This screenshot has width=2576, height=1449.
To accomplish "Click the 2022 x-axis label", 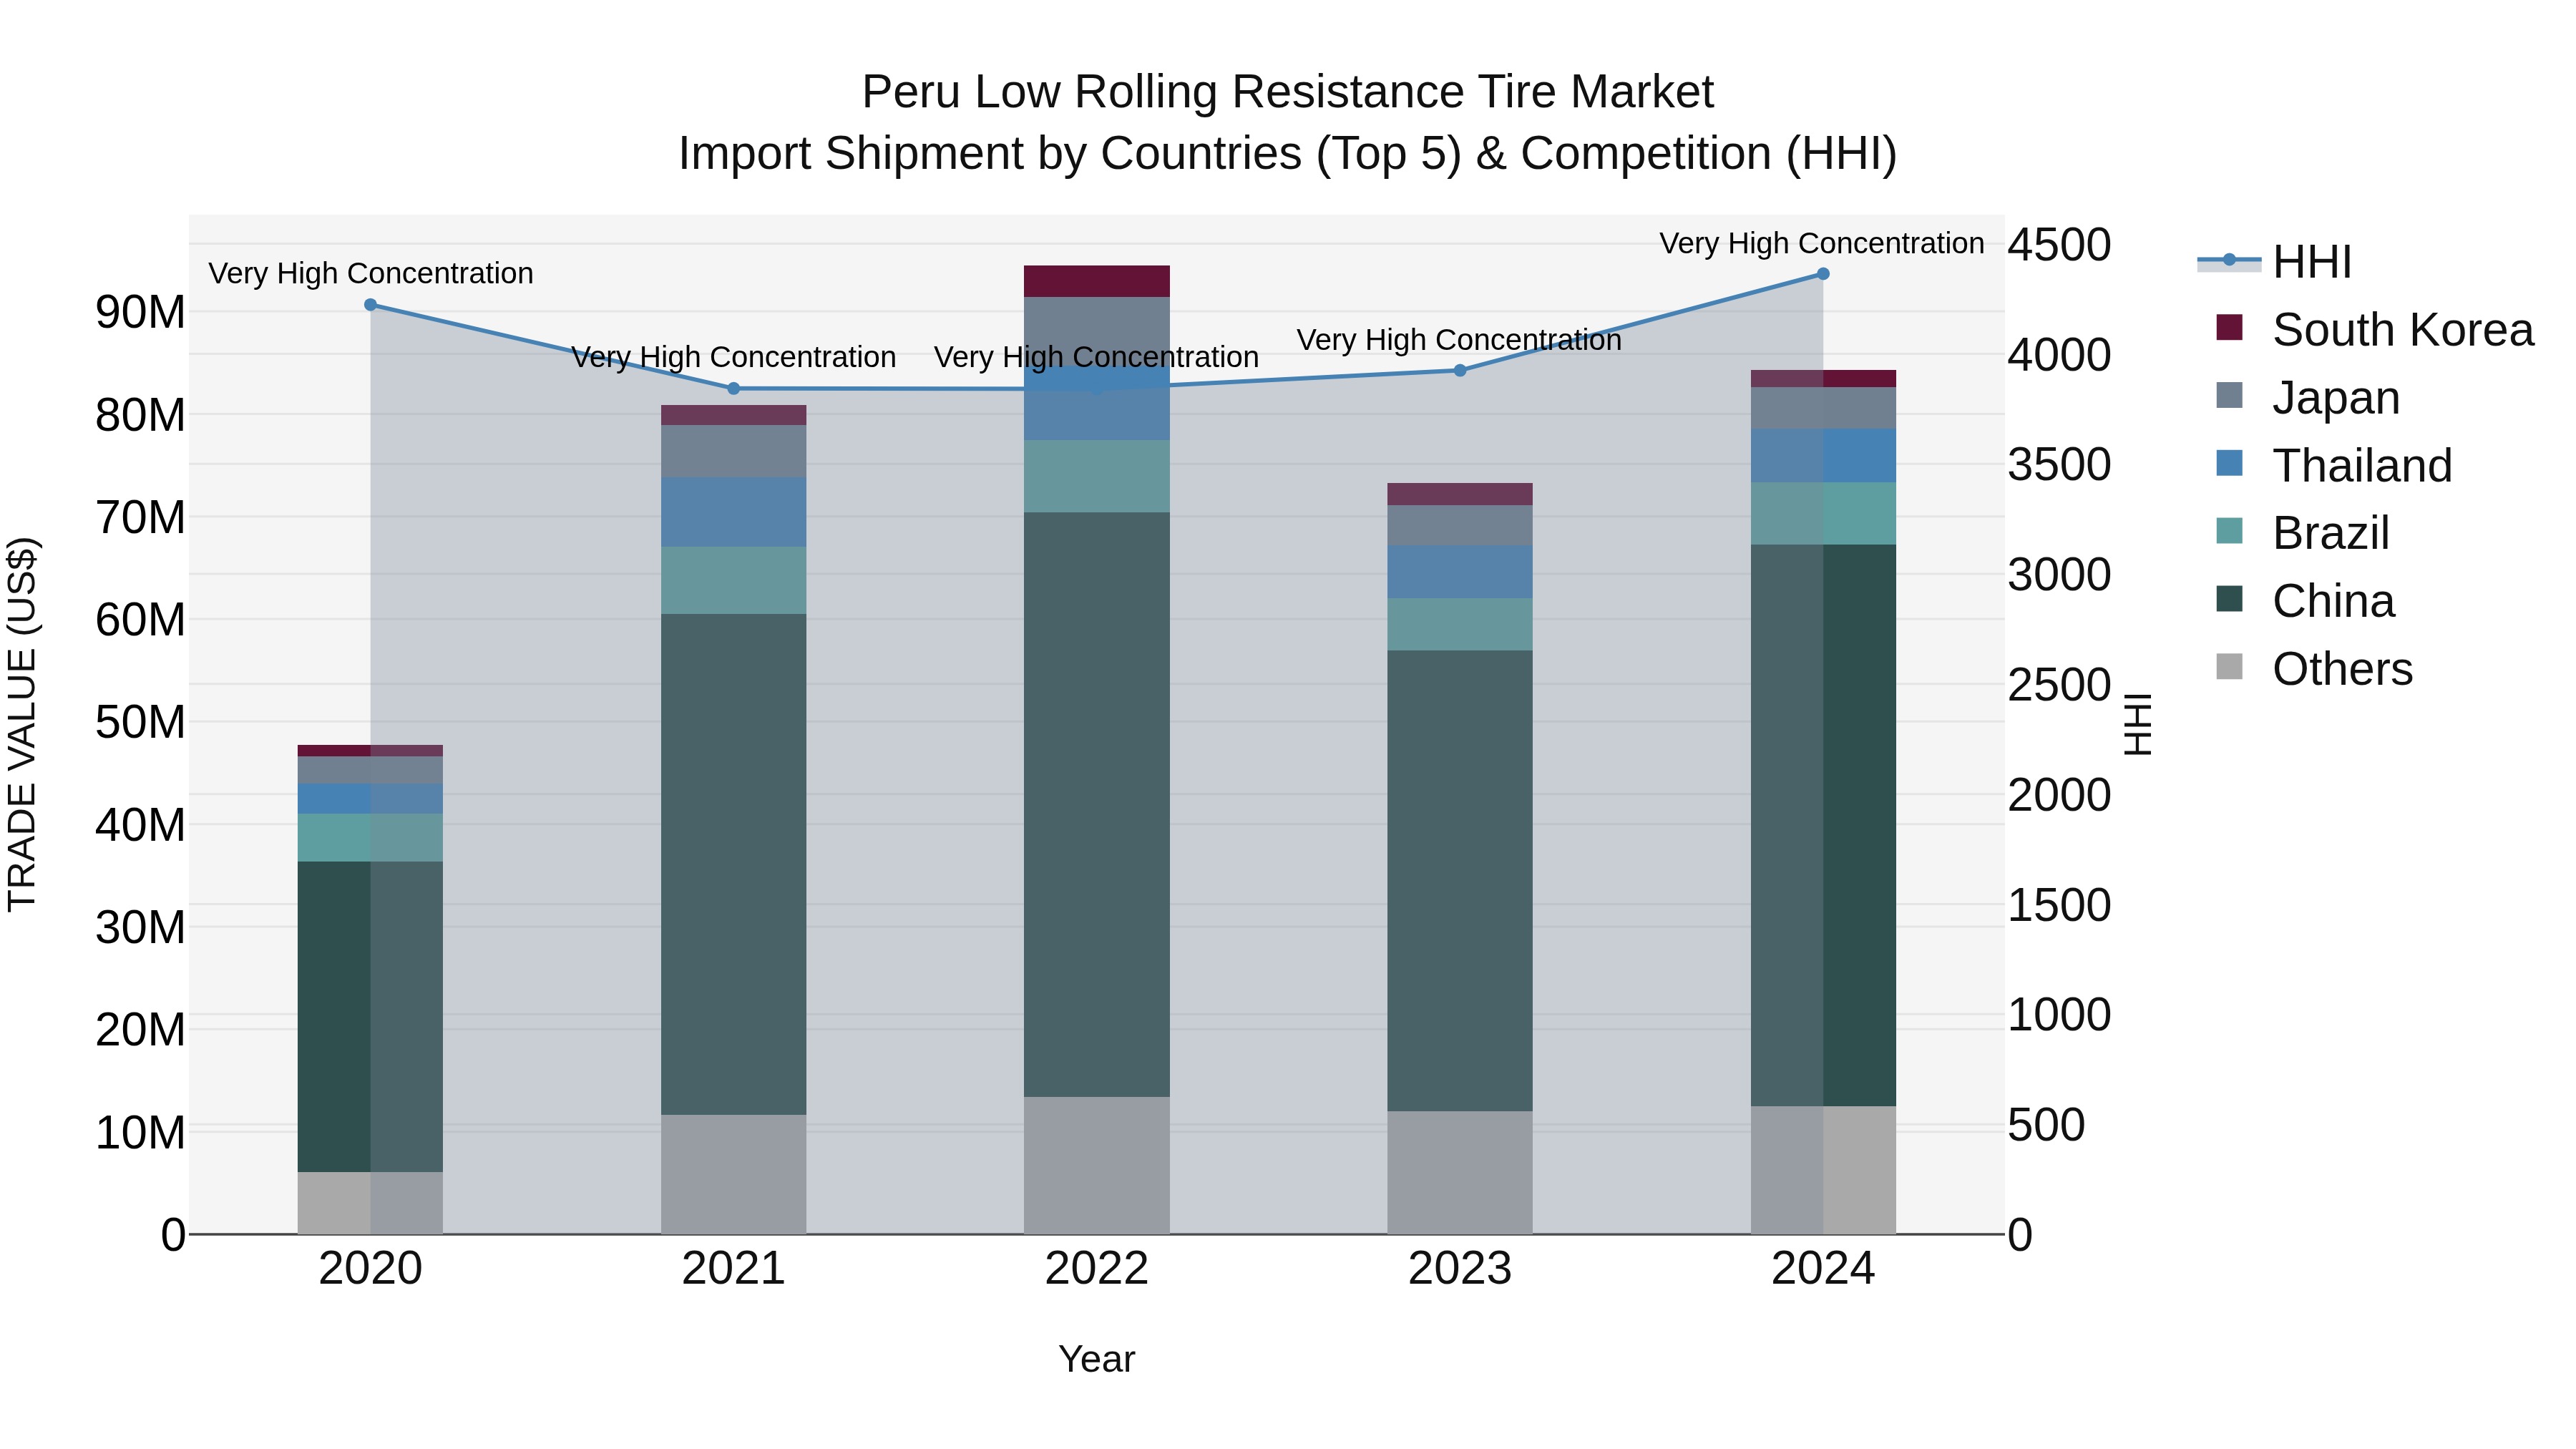I will pyautogui.click(x=1097, y=1269).
